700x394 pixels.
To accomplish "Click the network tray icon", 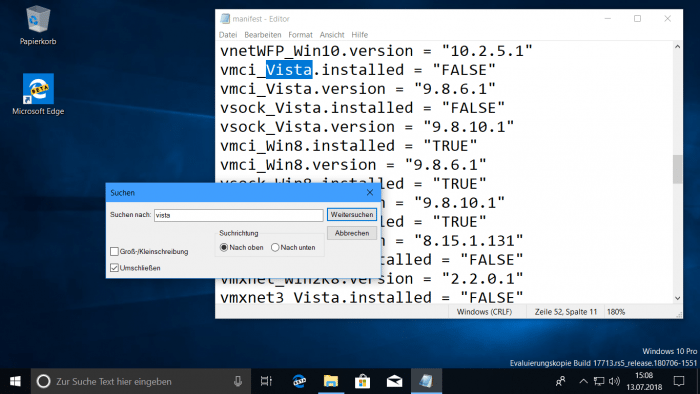I will [x=599, y=382].
